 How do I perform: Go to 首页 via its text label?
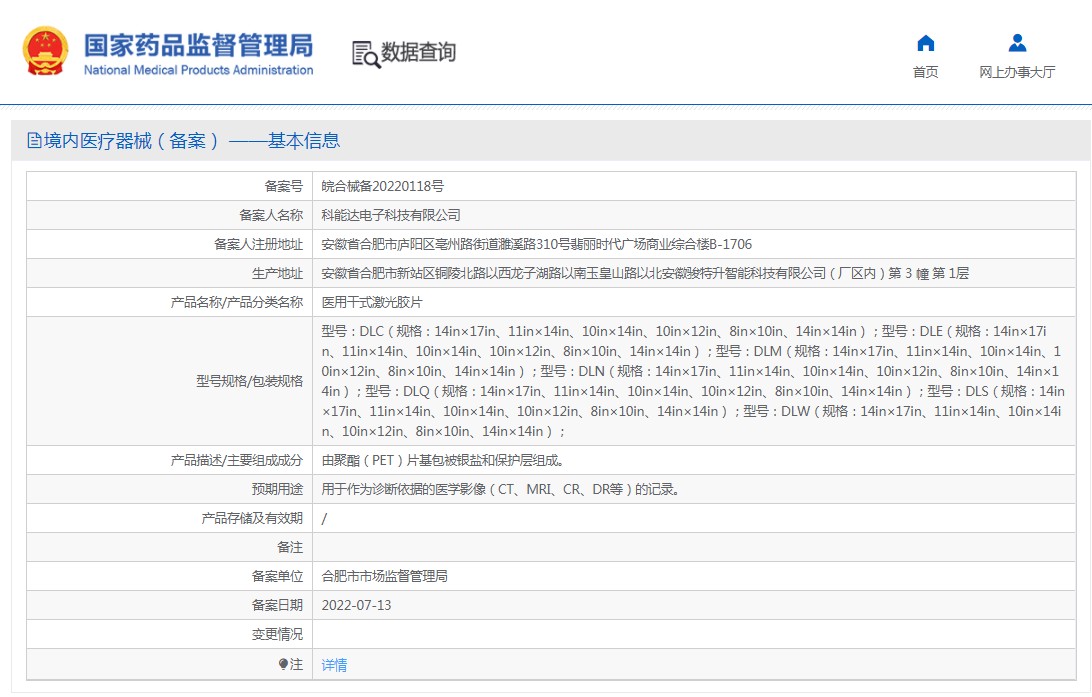pos(925,72)
